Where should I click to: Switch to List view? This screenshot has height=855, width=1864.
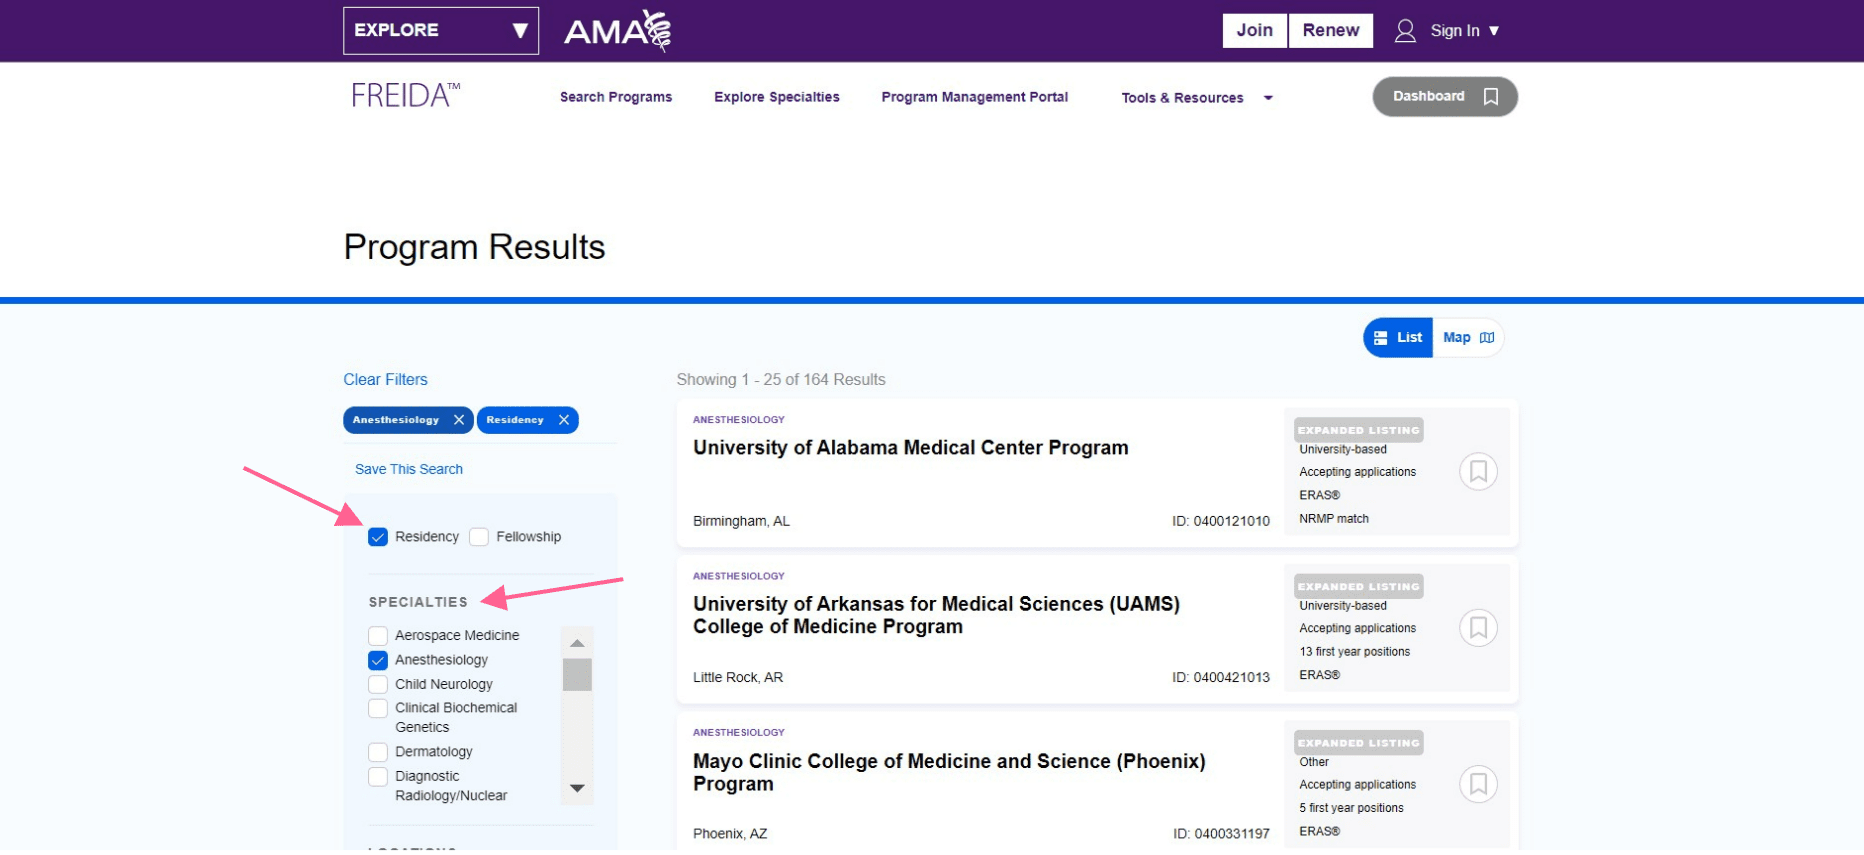[1398, 338]
